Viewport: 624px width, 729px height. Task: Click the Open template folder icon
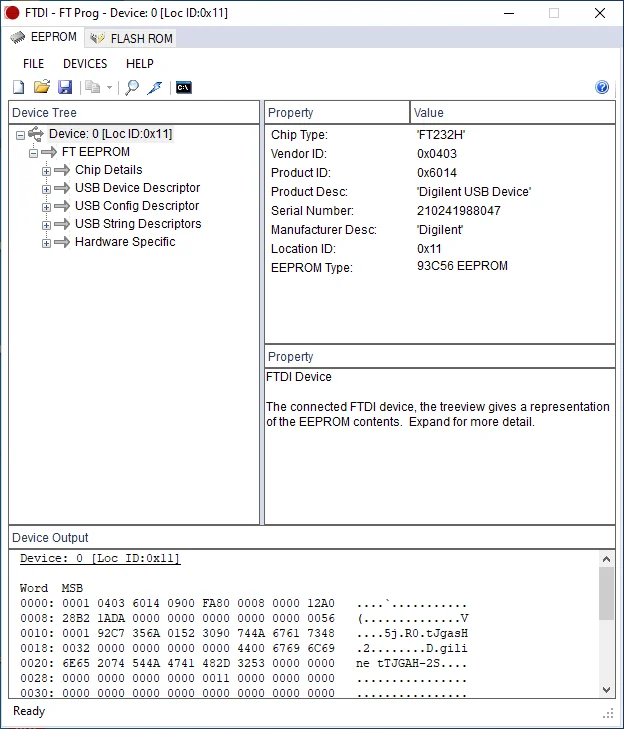pos(42,87)
